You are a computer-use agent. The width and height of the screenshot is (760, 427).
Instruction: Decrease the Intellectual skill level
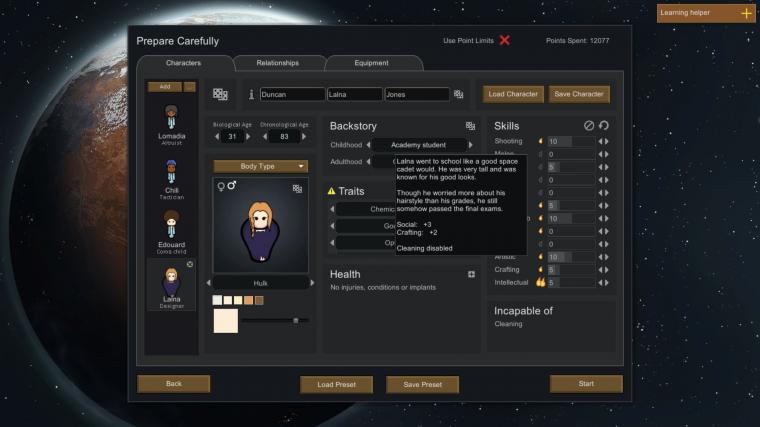[600, 283]
